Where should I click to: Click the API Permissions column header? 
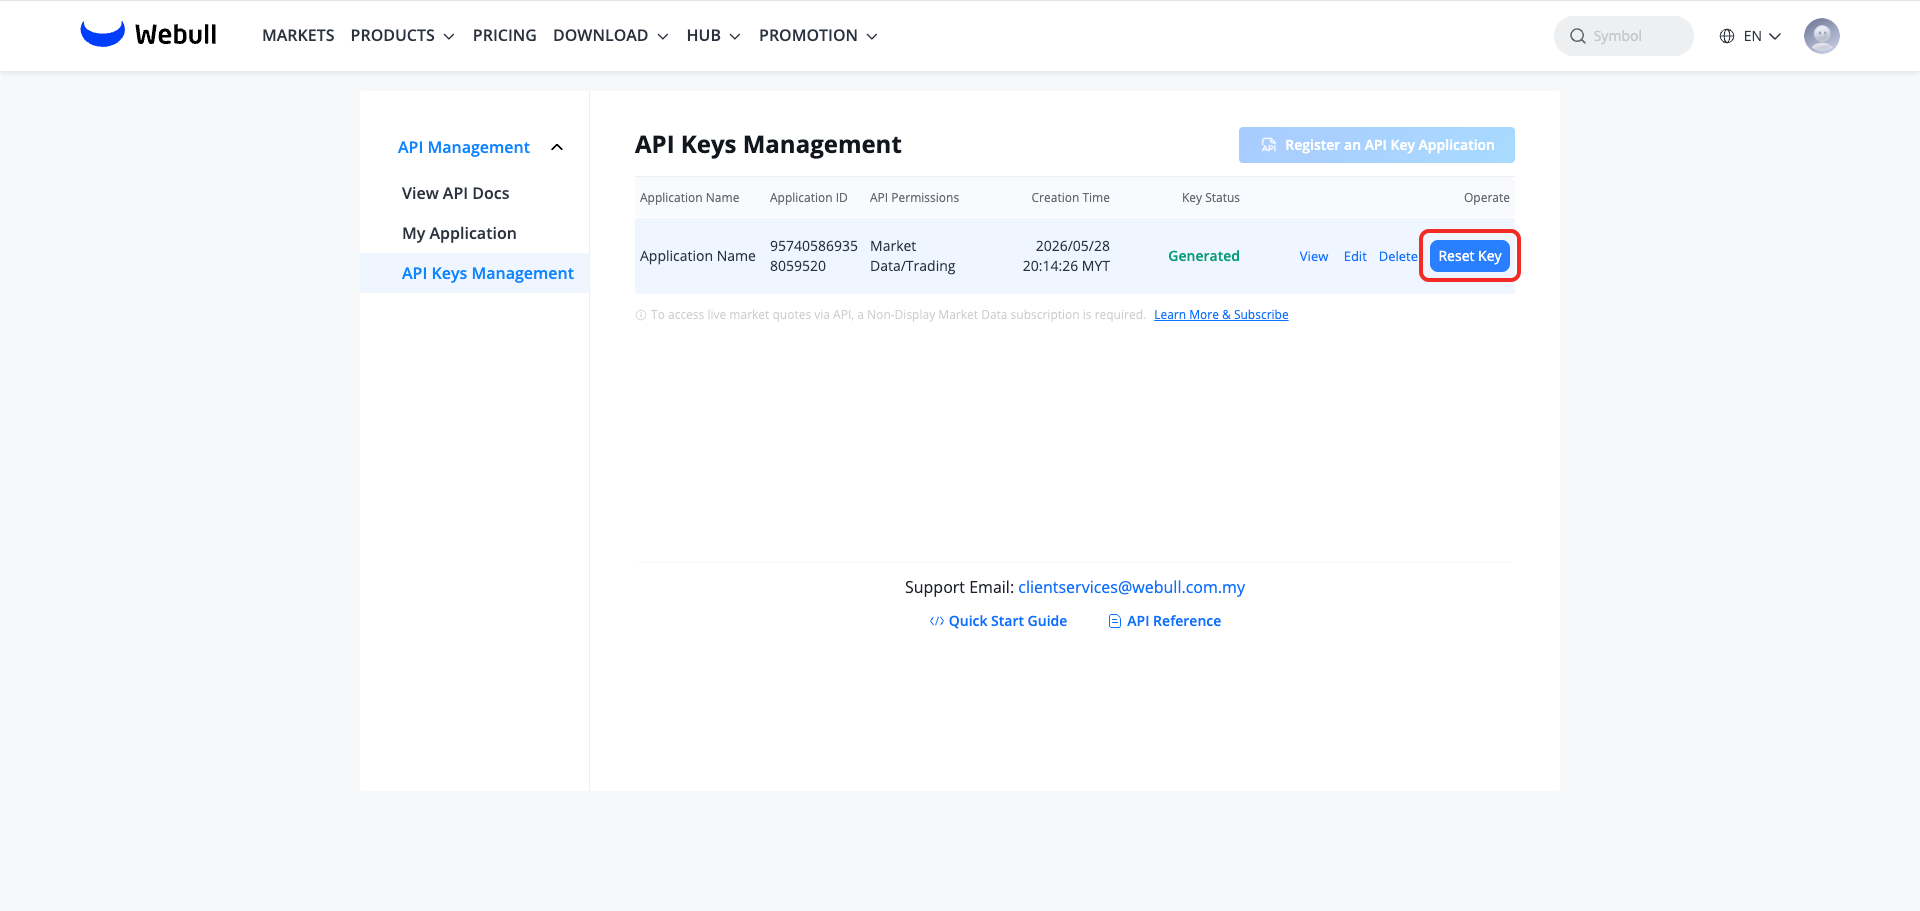click(914, 198)
